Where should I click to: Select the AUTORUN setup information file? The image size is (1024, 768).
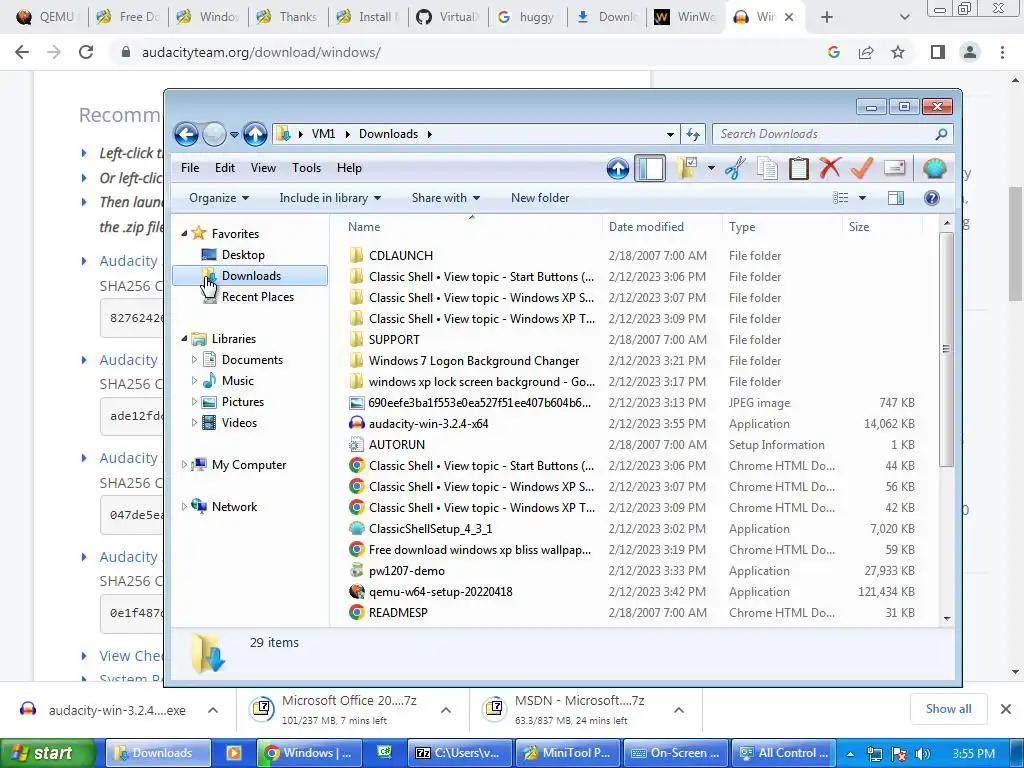(396, 445)
